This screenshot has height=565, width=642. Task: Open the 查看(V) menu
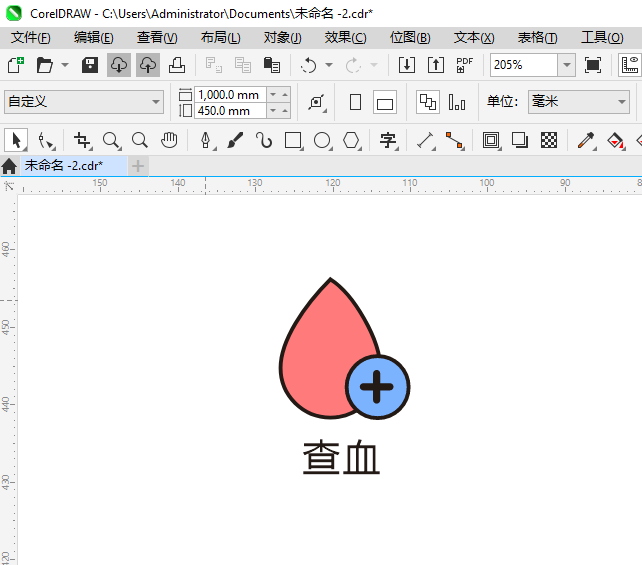pyautogui.click(x=157, y=38)
